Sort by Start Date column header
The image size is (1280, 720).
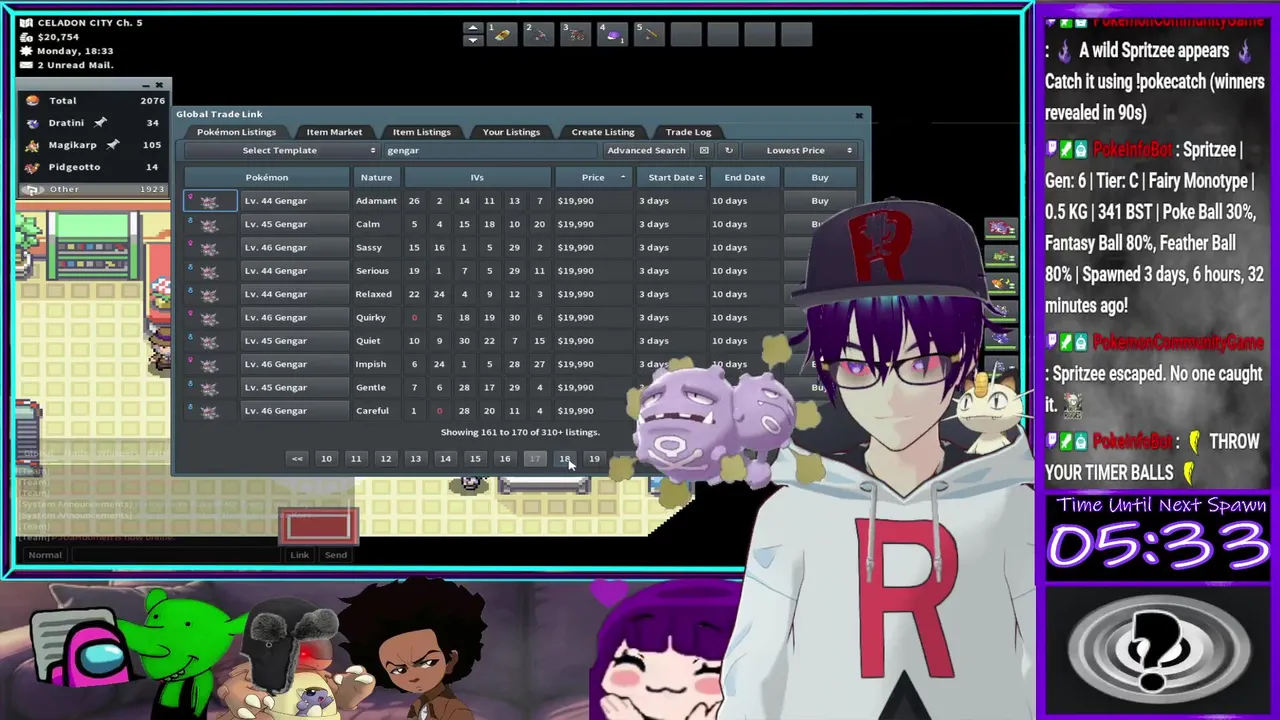pos(671,177)
